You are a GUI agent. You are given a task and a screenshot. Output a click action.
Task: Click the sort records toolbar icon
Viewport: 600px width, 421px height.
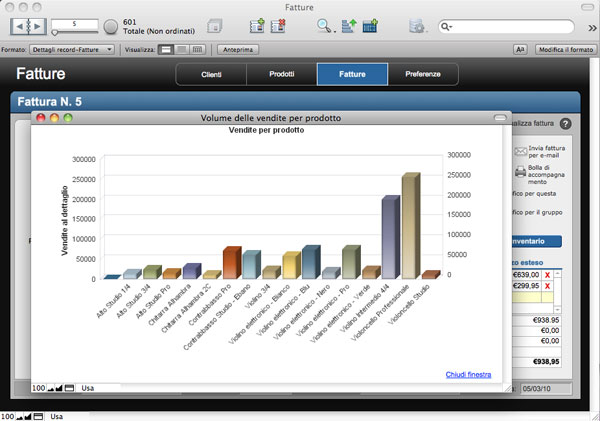[347, 26]
